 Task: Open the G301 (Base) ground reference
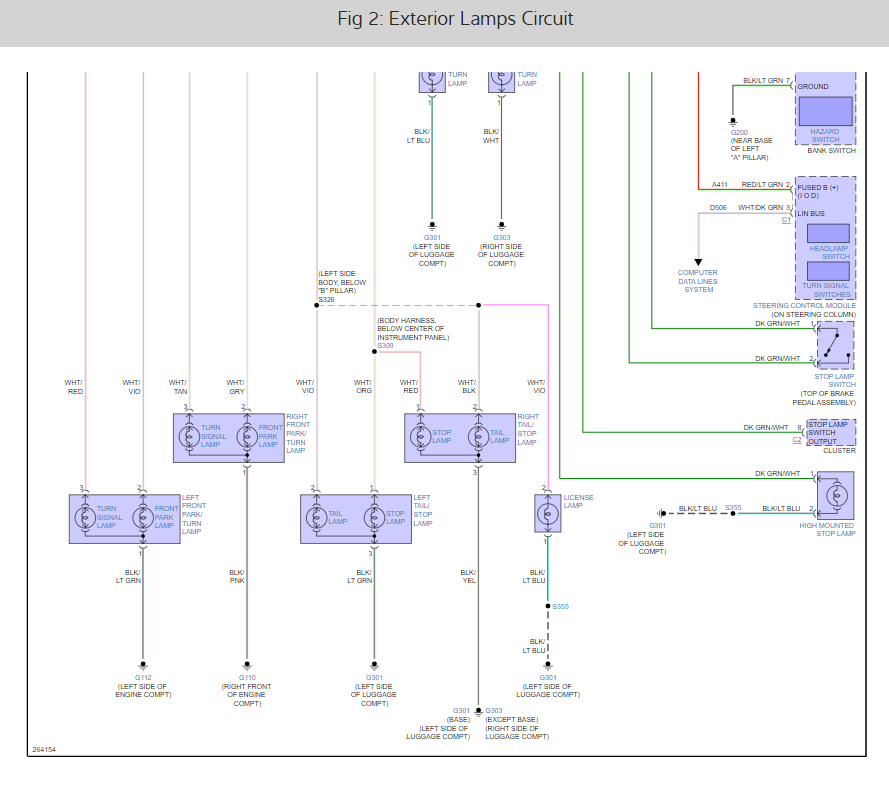(461, 711)
